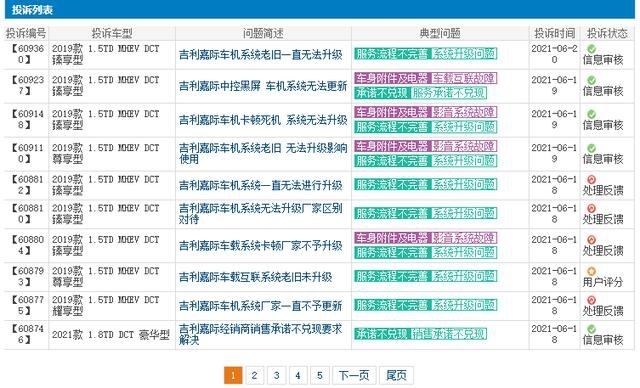The image size is (640, 388).
Task: Click 下一页 next page button
Action: click(354, 375)
